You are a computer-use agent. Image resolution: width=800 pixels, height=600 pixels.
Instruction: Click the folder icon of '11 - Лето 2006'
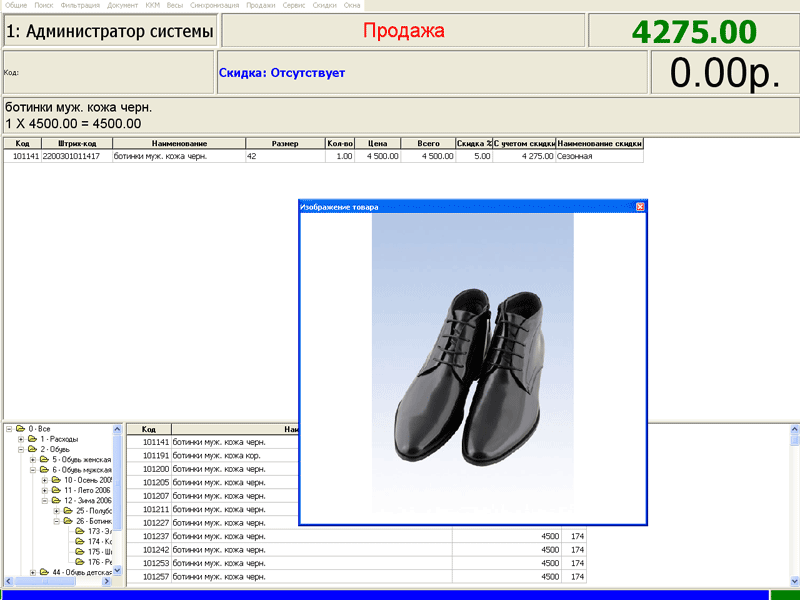(x=56, y=491)
